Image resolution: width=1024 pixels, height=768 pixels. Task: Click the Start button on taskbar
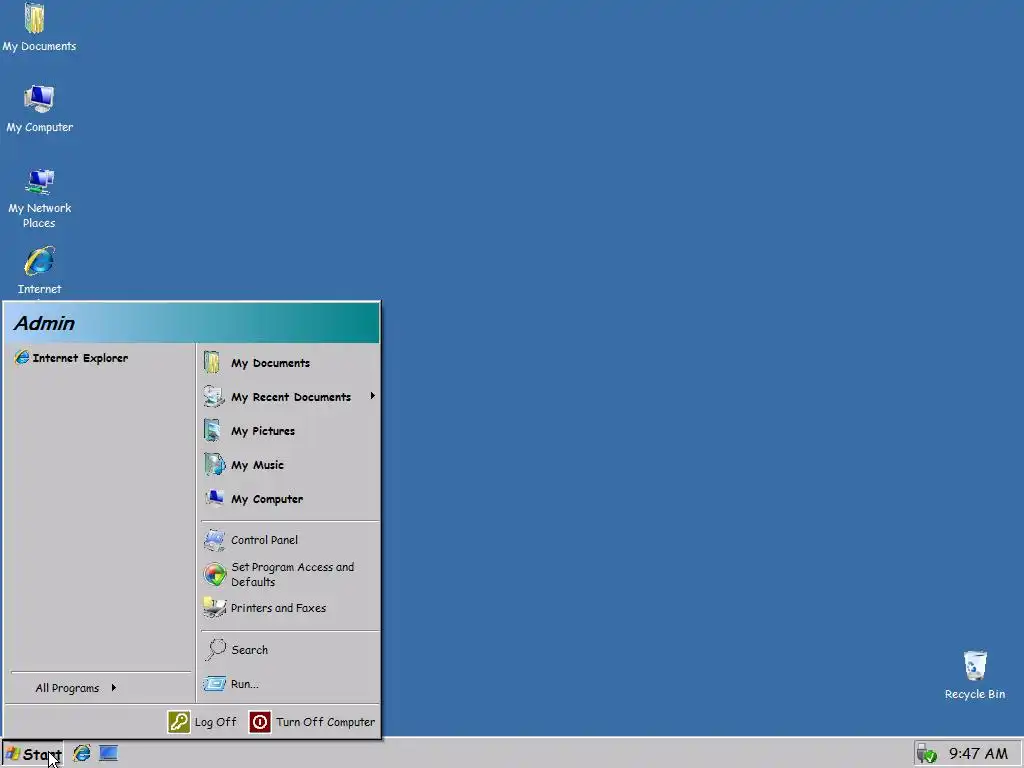point(33,754)
